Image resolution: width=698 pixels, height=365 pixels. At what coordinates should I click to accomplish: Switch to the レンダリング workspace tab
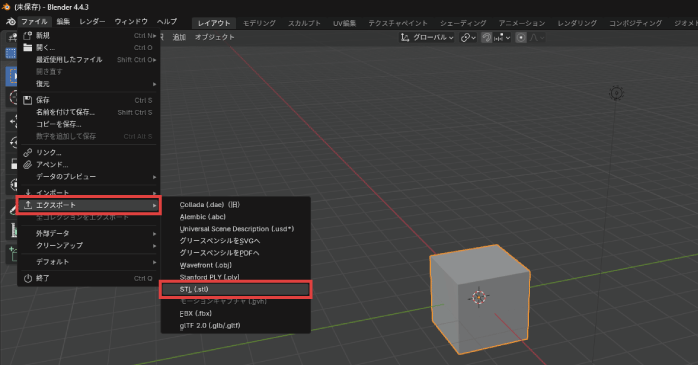tap(577, 23)
